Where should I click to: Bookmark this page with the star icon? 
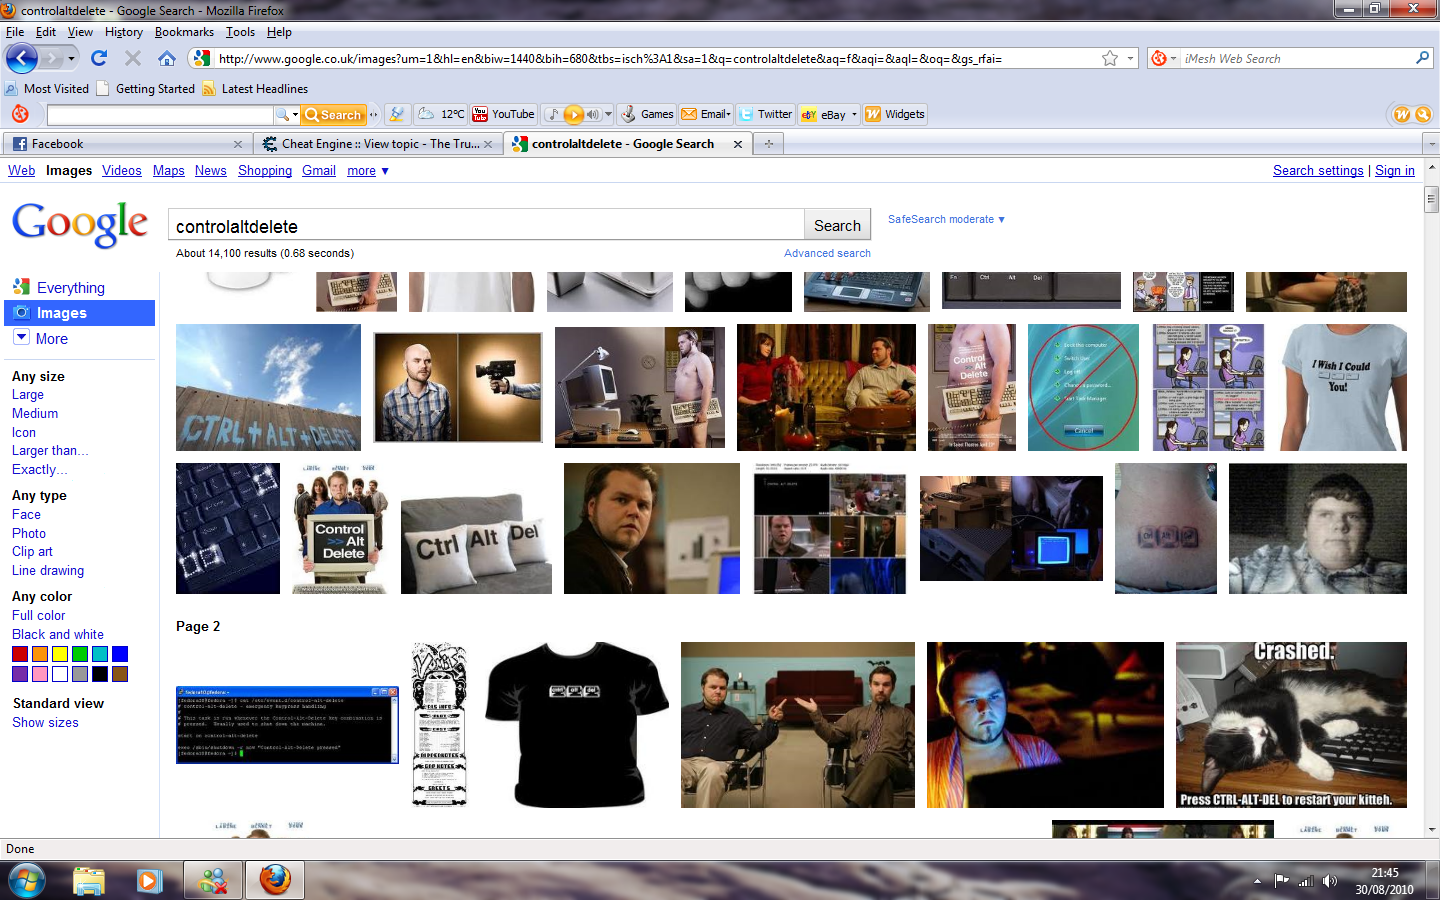coord(1110,58)
